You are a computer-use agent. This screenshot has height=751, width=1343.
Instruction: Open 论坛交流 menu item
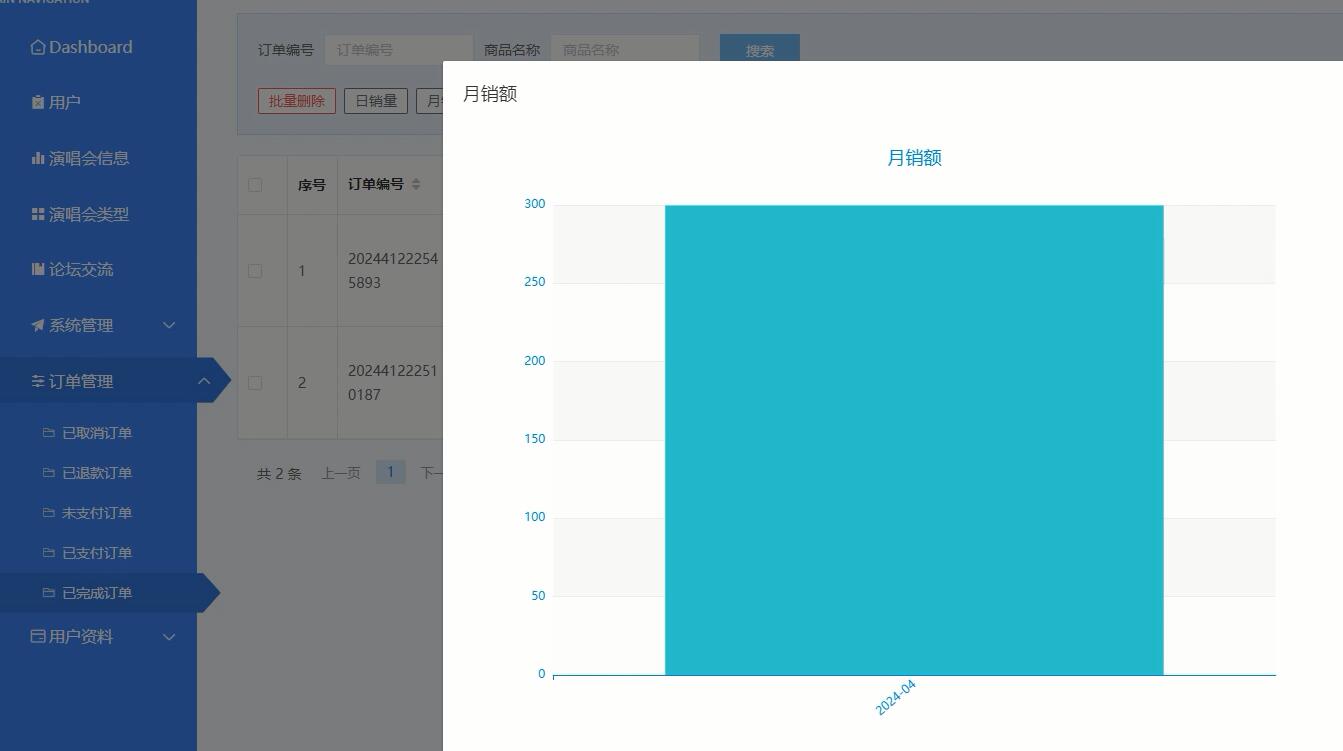(x=98, y=269)
